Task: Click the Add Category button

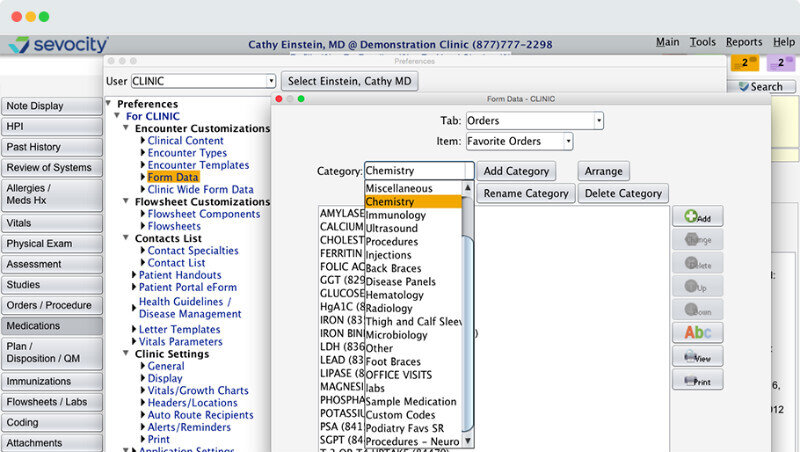Action: [x=515, y=171]
